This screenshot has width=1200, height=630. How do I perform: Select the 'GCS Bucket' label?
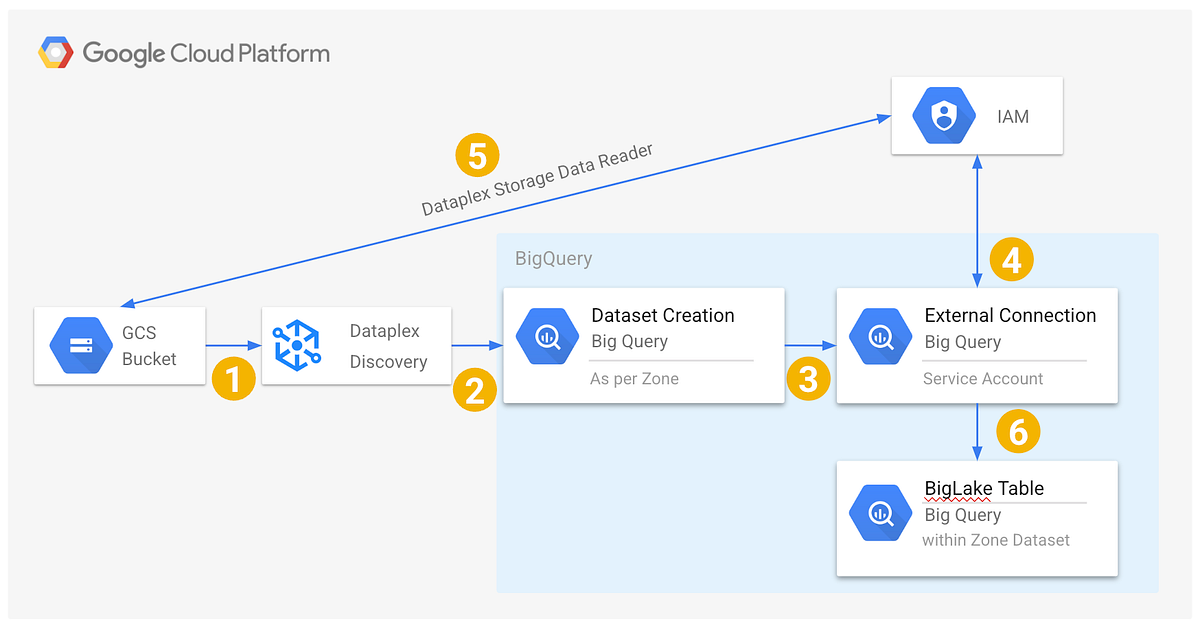coord(150,346)
